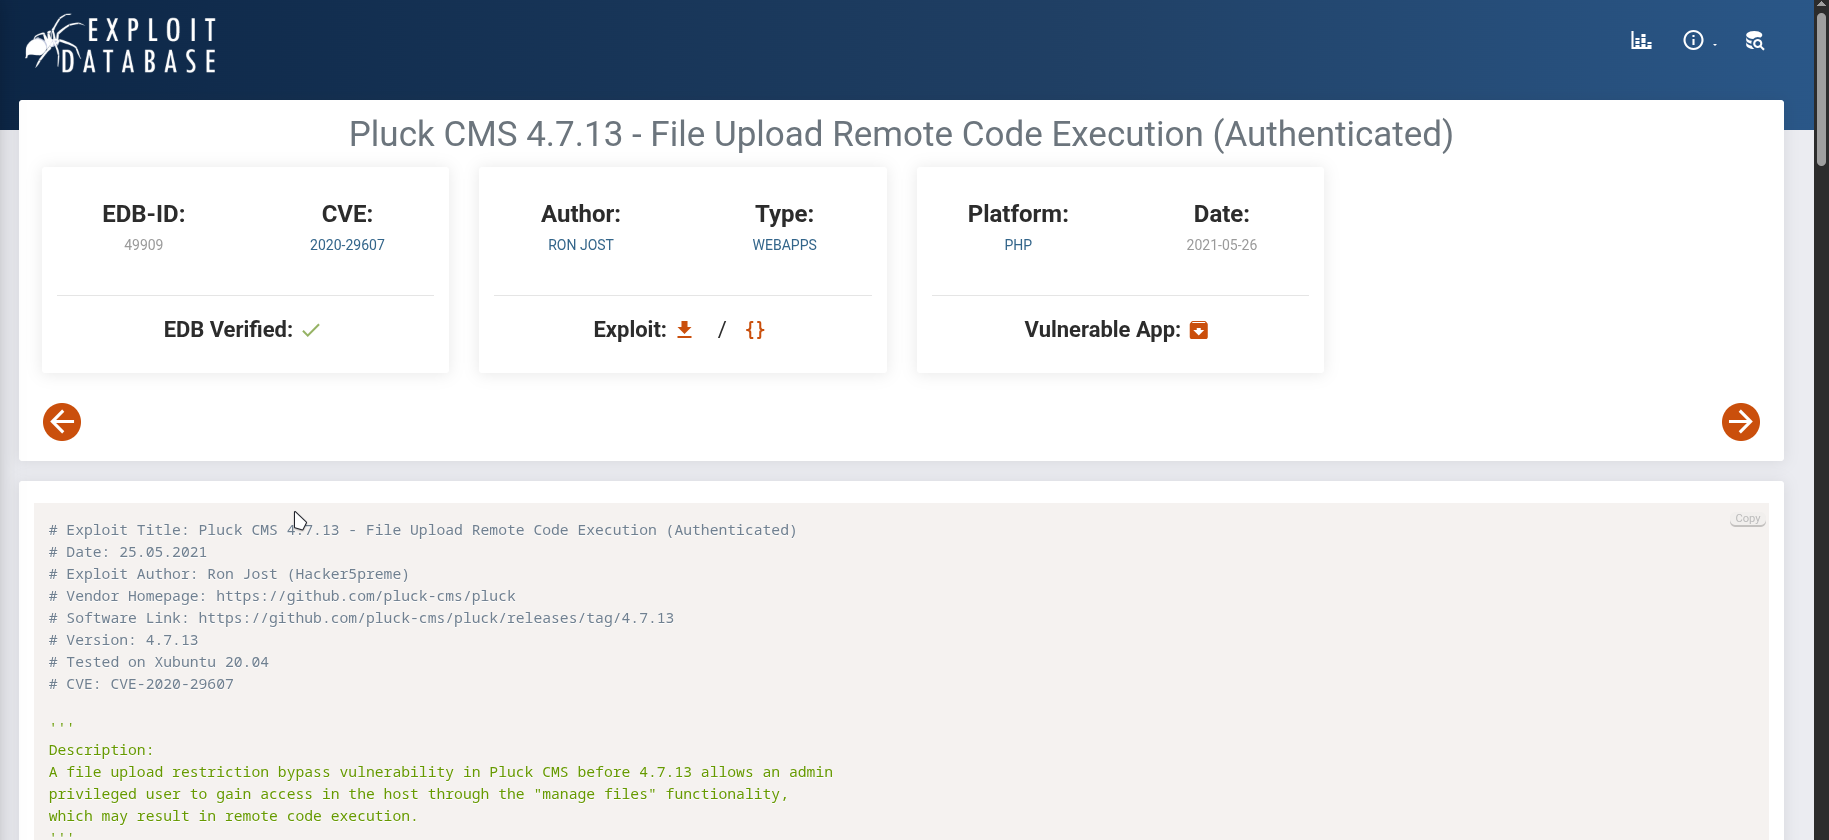The image size is (1829, 840).
Task: View raw exploit code braces icon
Action: (755, 330)
